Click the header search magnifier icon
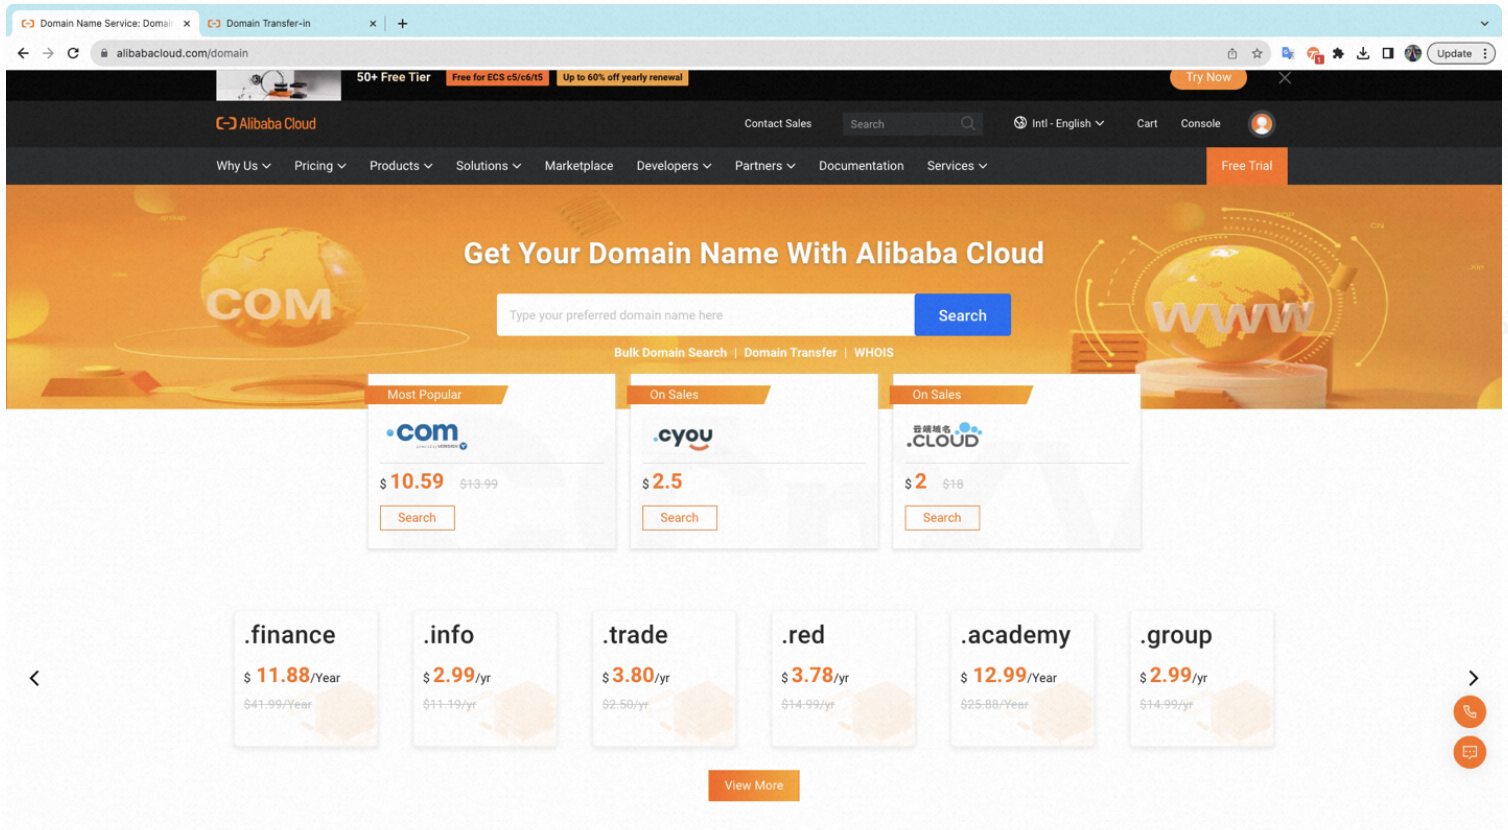The width and height of the screenshot is (1508, 830). tap(968, 123)
